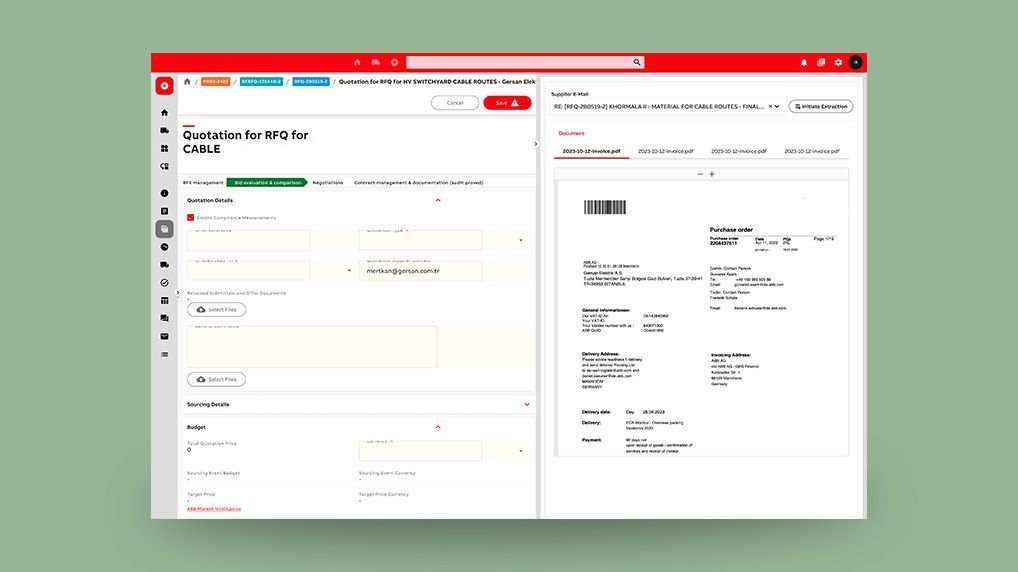1018x572 pixels.
Task: Go to Negotiations step
Action: (x=328, y=182)
